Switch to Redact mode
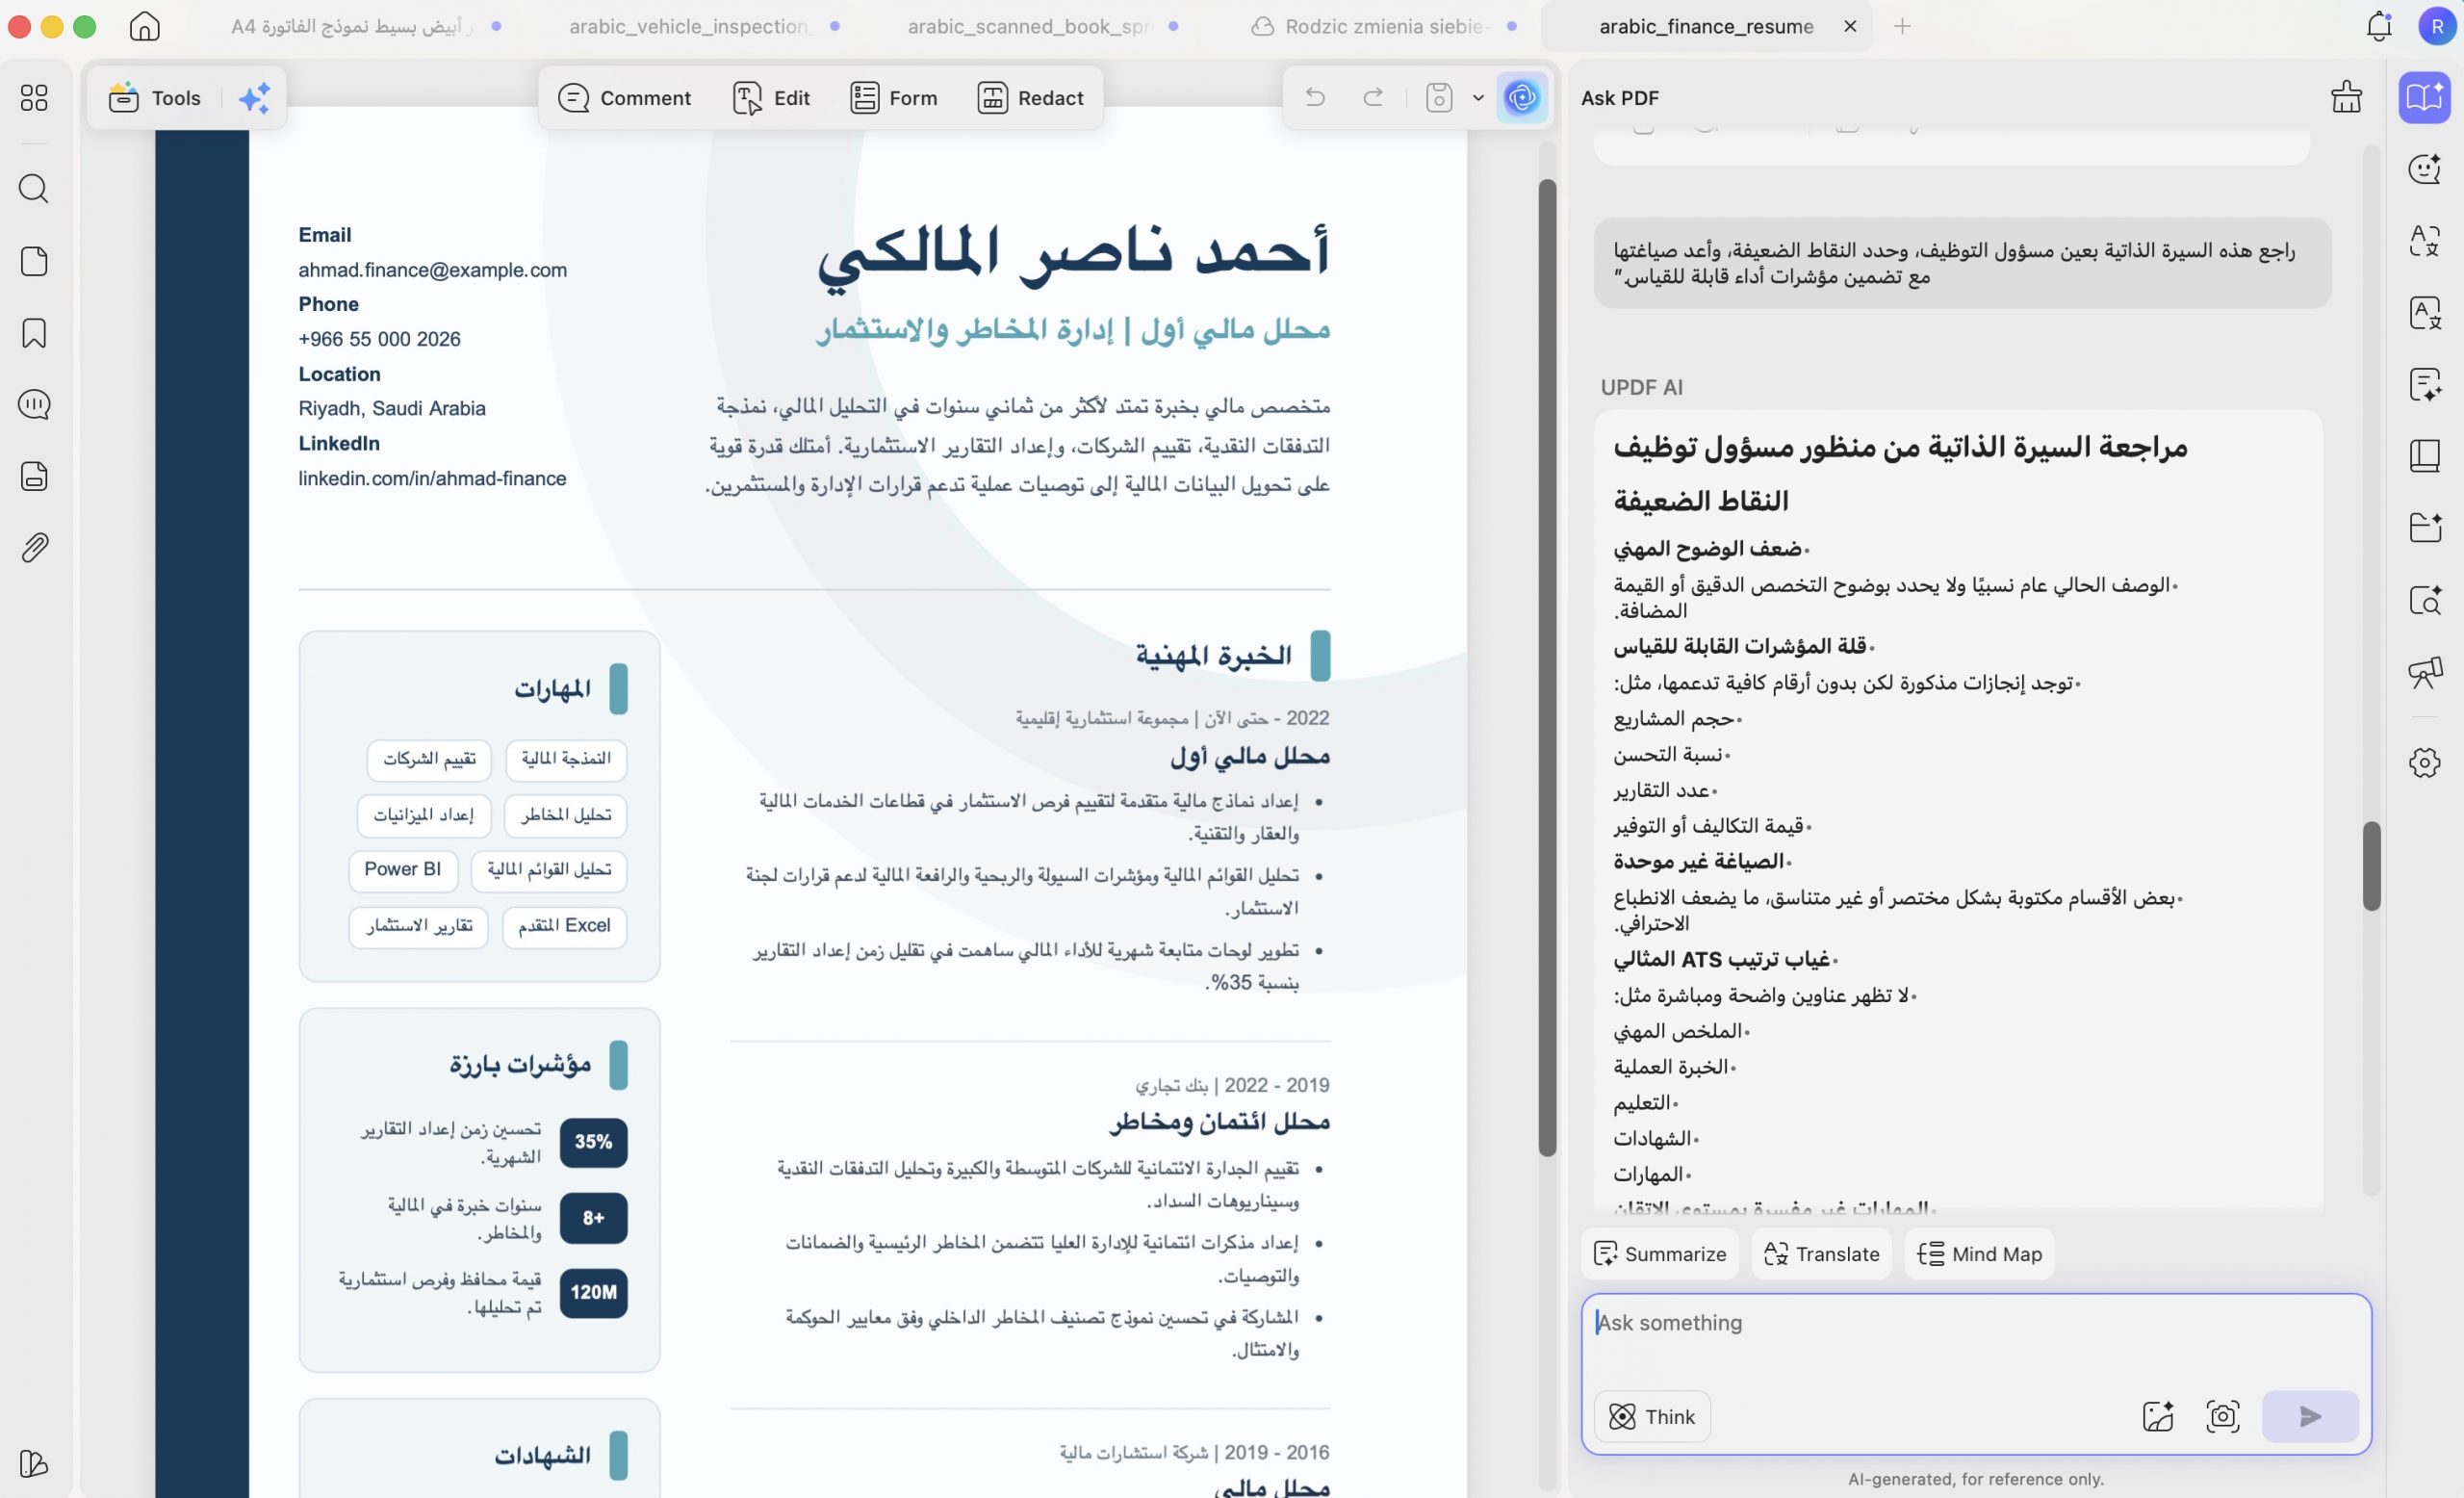This screenshot has width=2464, height=1498. [1030, 98]
